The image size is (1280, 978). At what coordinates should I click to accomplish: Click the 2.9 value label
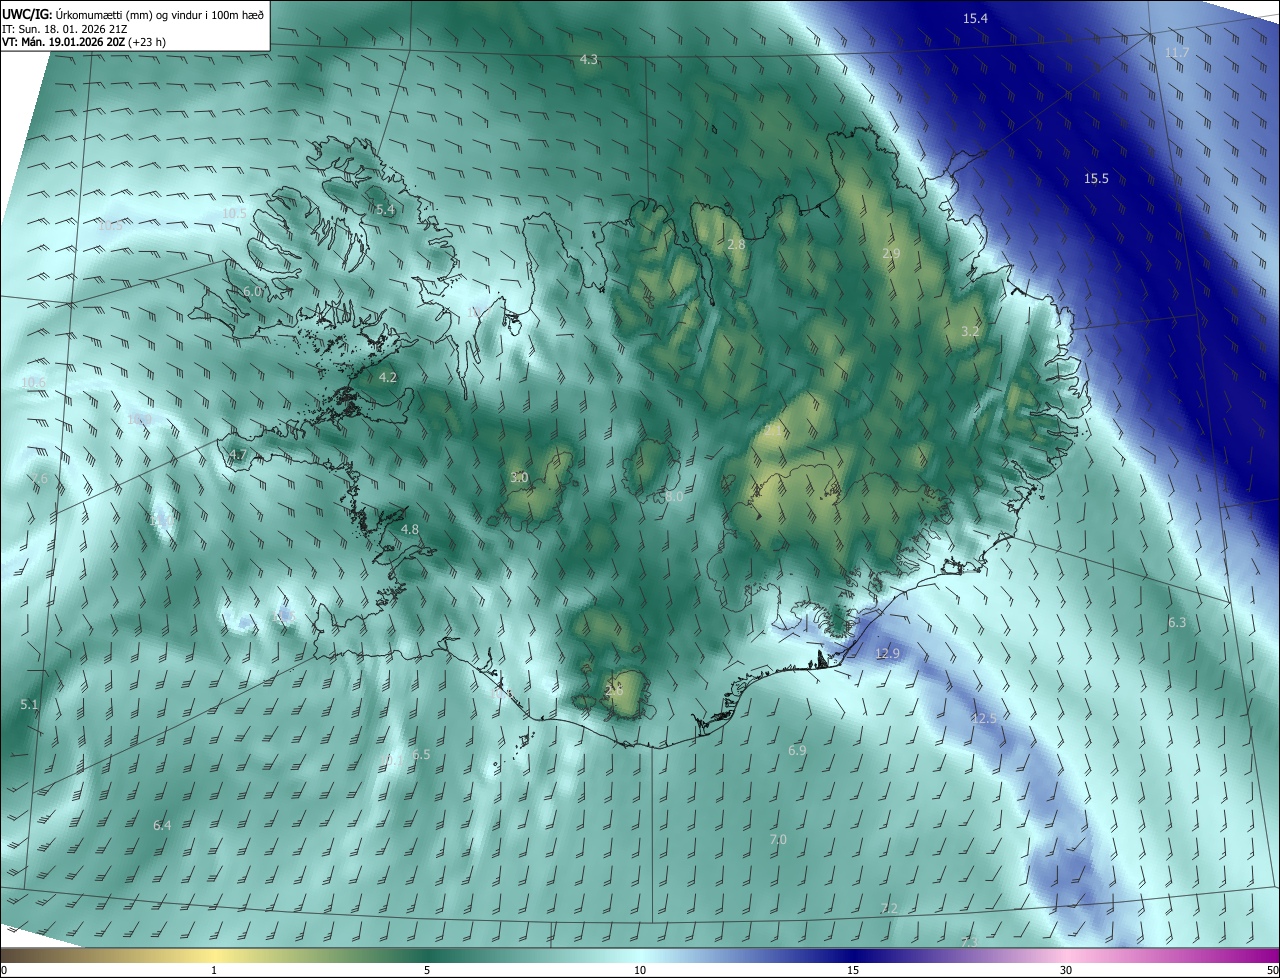[x=891, y=255]
